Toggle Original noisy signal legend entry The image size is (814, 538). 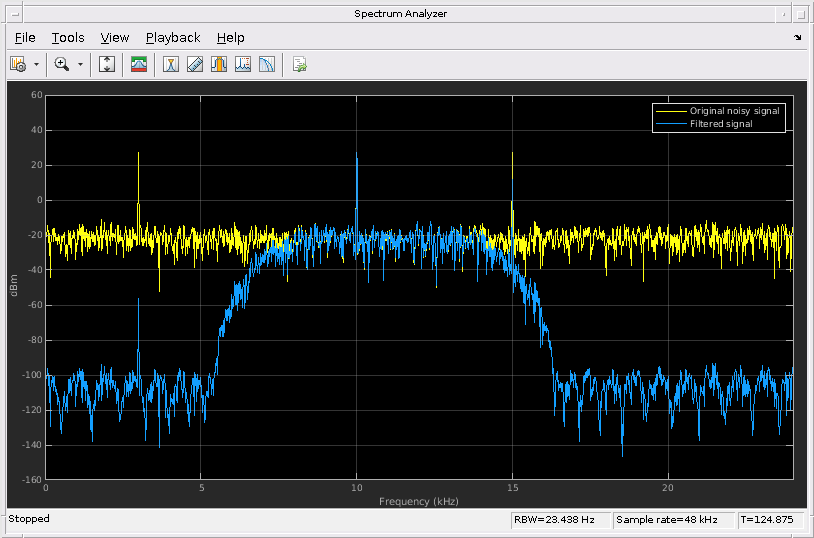734,111
